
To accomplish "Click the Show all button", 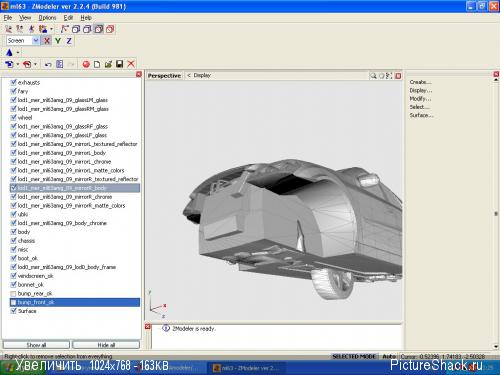I will coord(36,345).
